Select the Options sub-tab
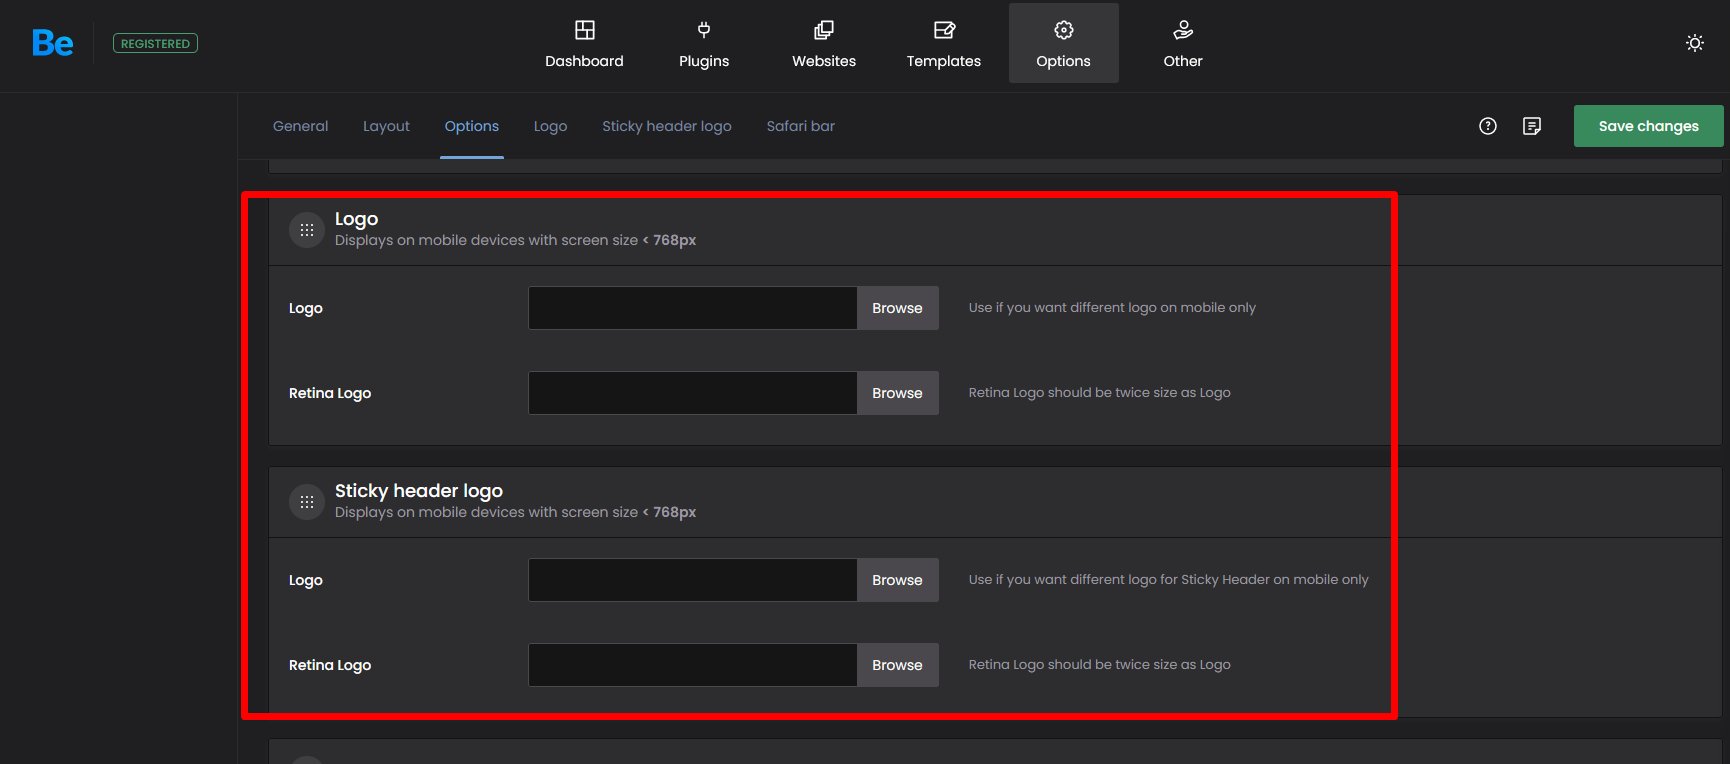The height and width of the screenshot is (764, 1730). point(472,126)
